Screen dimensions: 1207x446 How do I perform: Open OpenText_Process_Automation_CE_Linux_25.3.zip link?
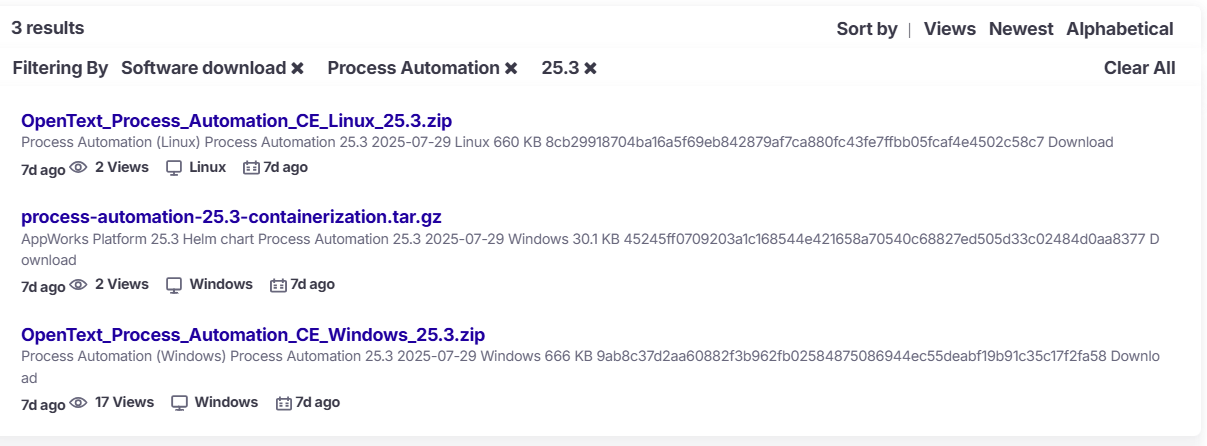click(x=236, y=120)
